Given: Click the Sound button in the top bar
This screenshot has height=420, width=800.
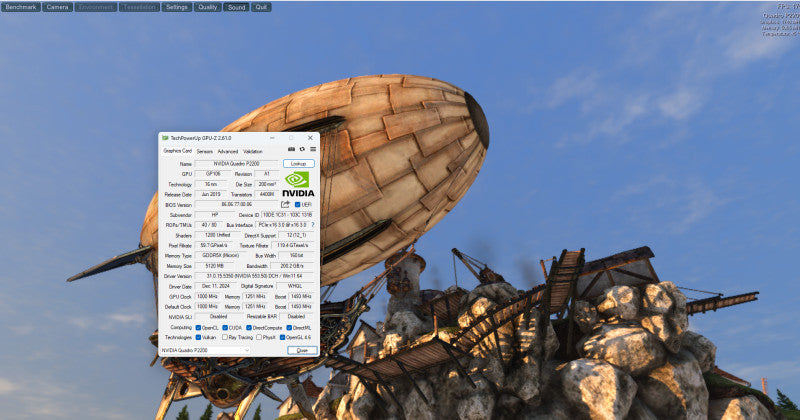Looking at the screenshot, I should (x=236, y=7).
